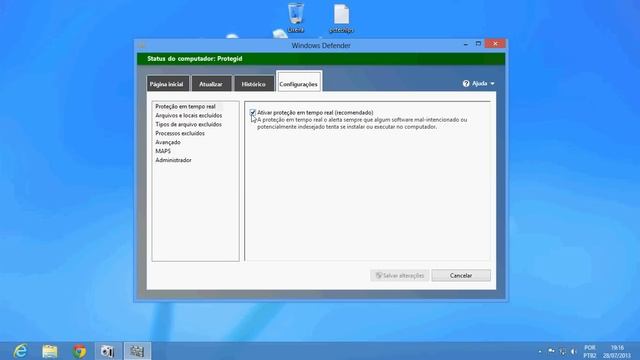Close the Windows Defender window
640x360 pixels.
point(495,44)
